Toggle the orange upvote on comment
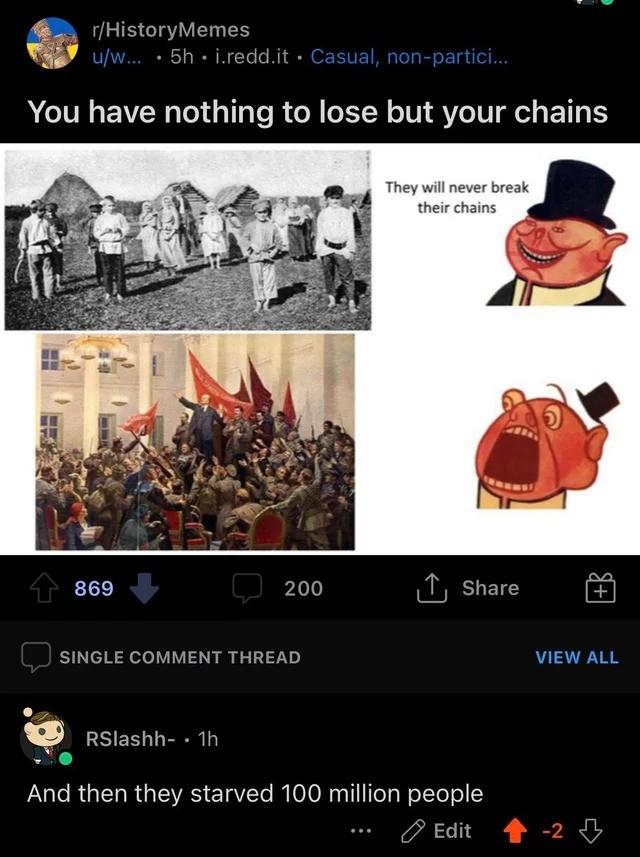640x857 pixels. [x=514, y=831]
